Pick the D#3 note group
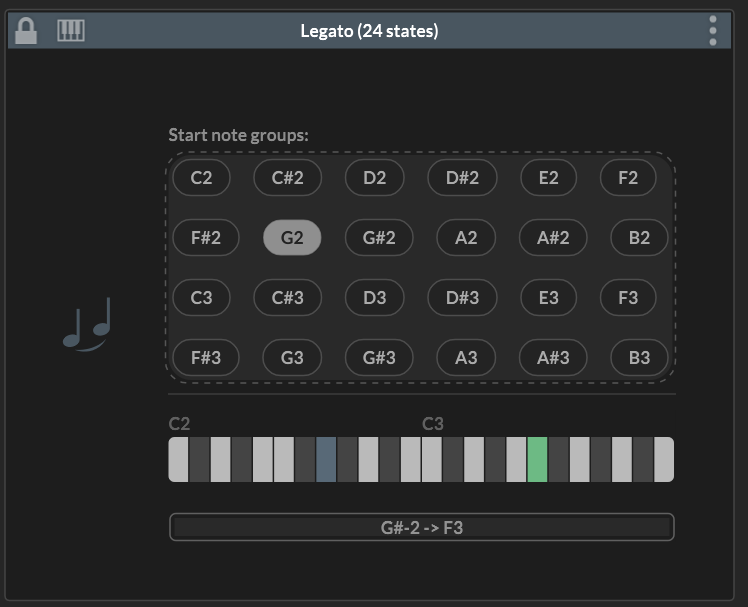 point(462,298)
